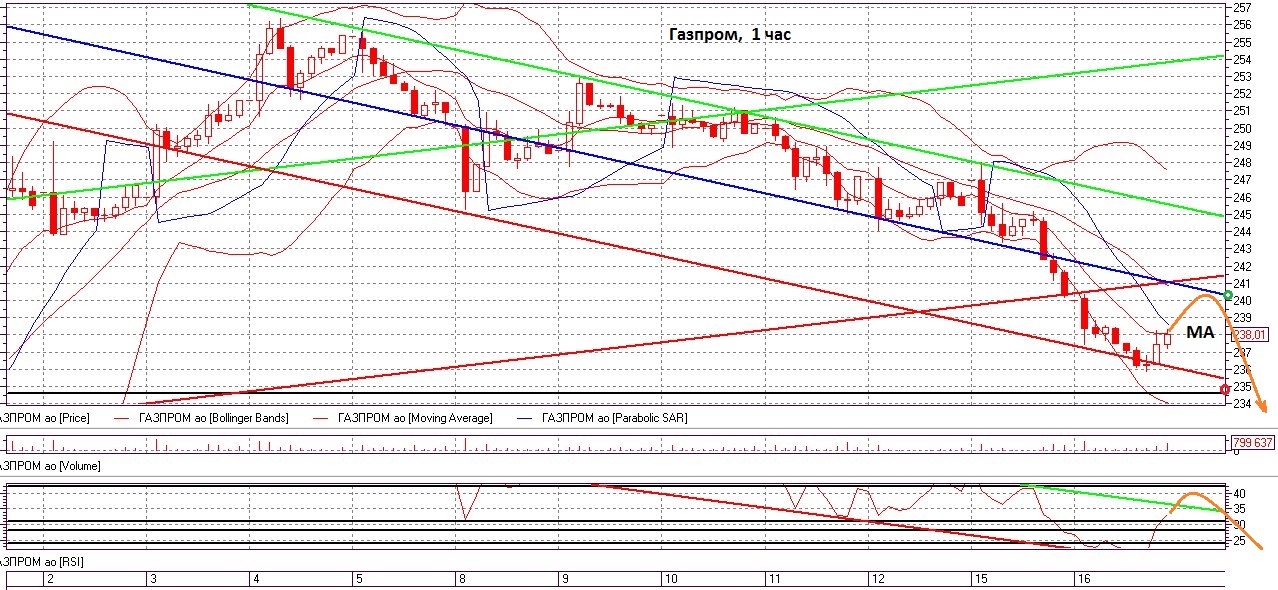1278x590 pixels.
Task: Click RSI level 25 on the axis
Action: pos(1239,541)
